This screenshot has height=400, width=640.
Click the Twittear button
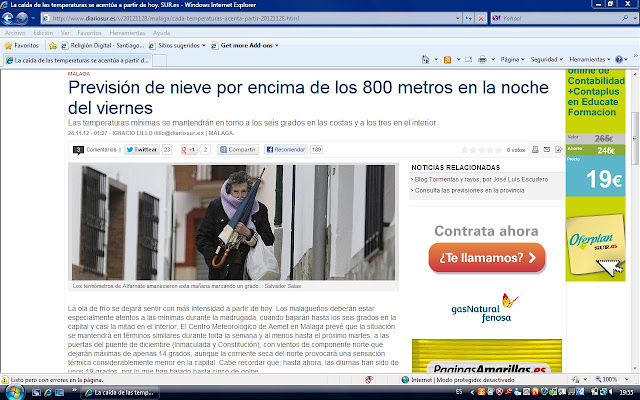[x=141, y=150]
